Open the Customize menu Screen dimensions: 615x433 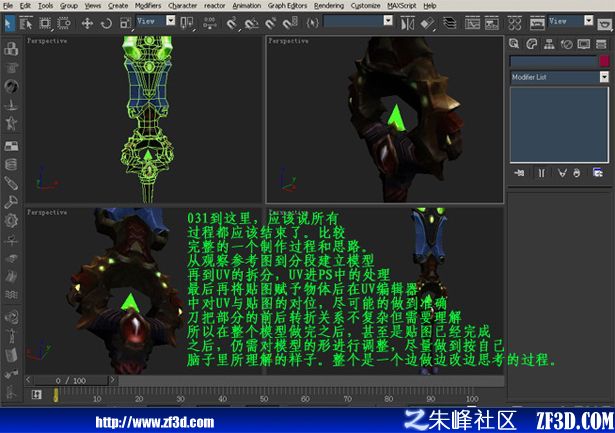(366, 6)
